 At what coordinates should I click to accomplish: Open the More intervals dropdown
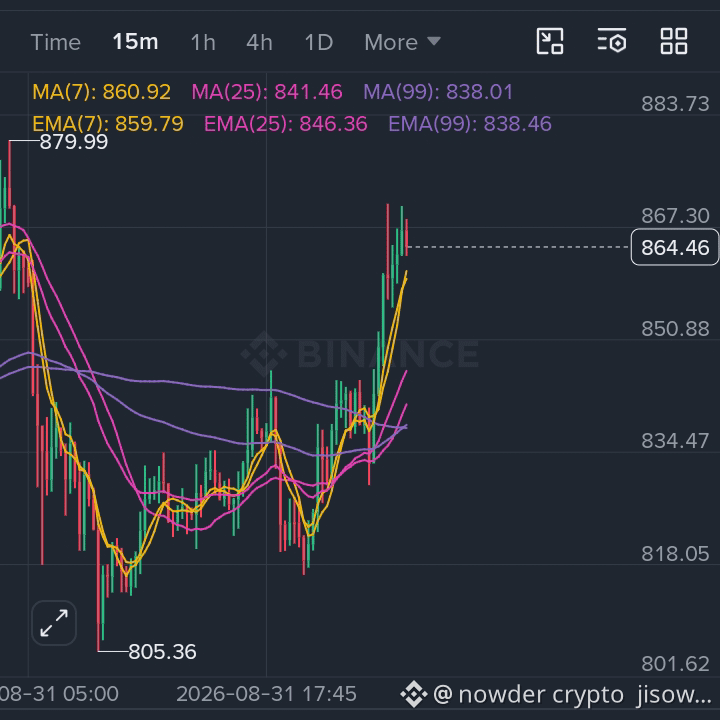402,42
